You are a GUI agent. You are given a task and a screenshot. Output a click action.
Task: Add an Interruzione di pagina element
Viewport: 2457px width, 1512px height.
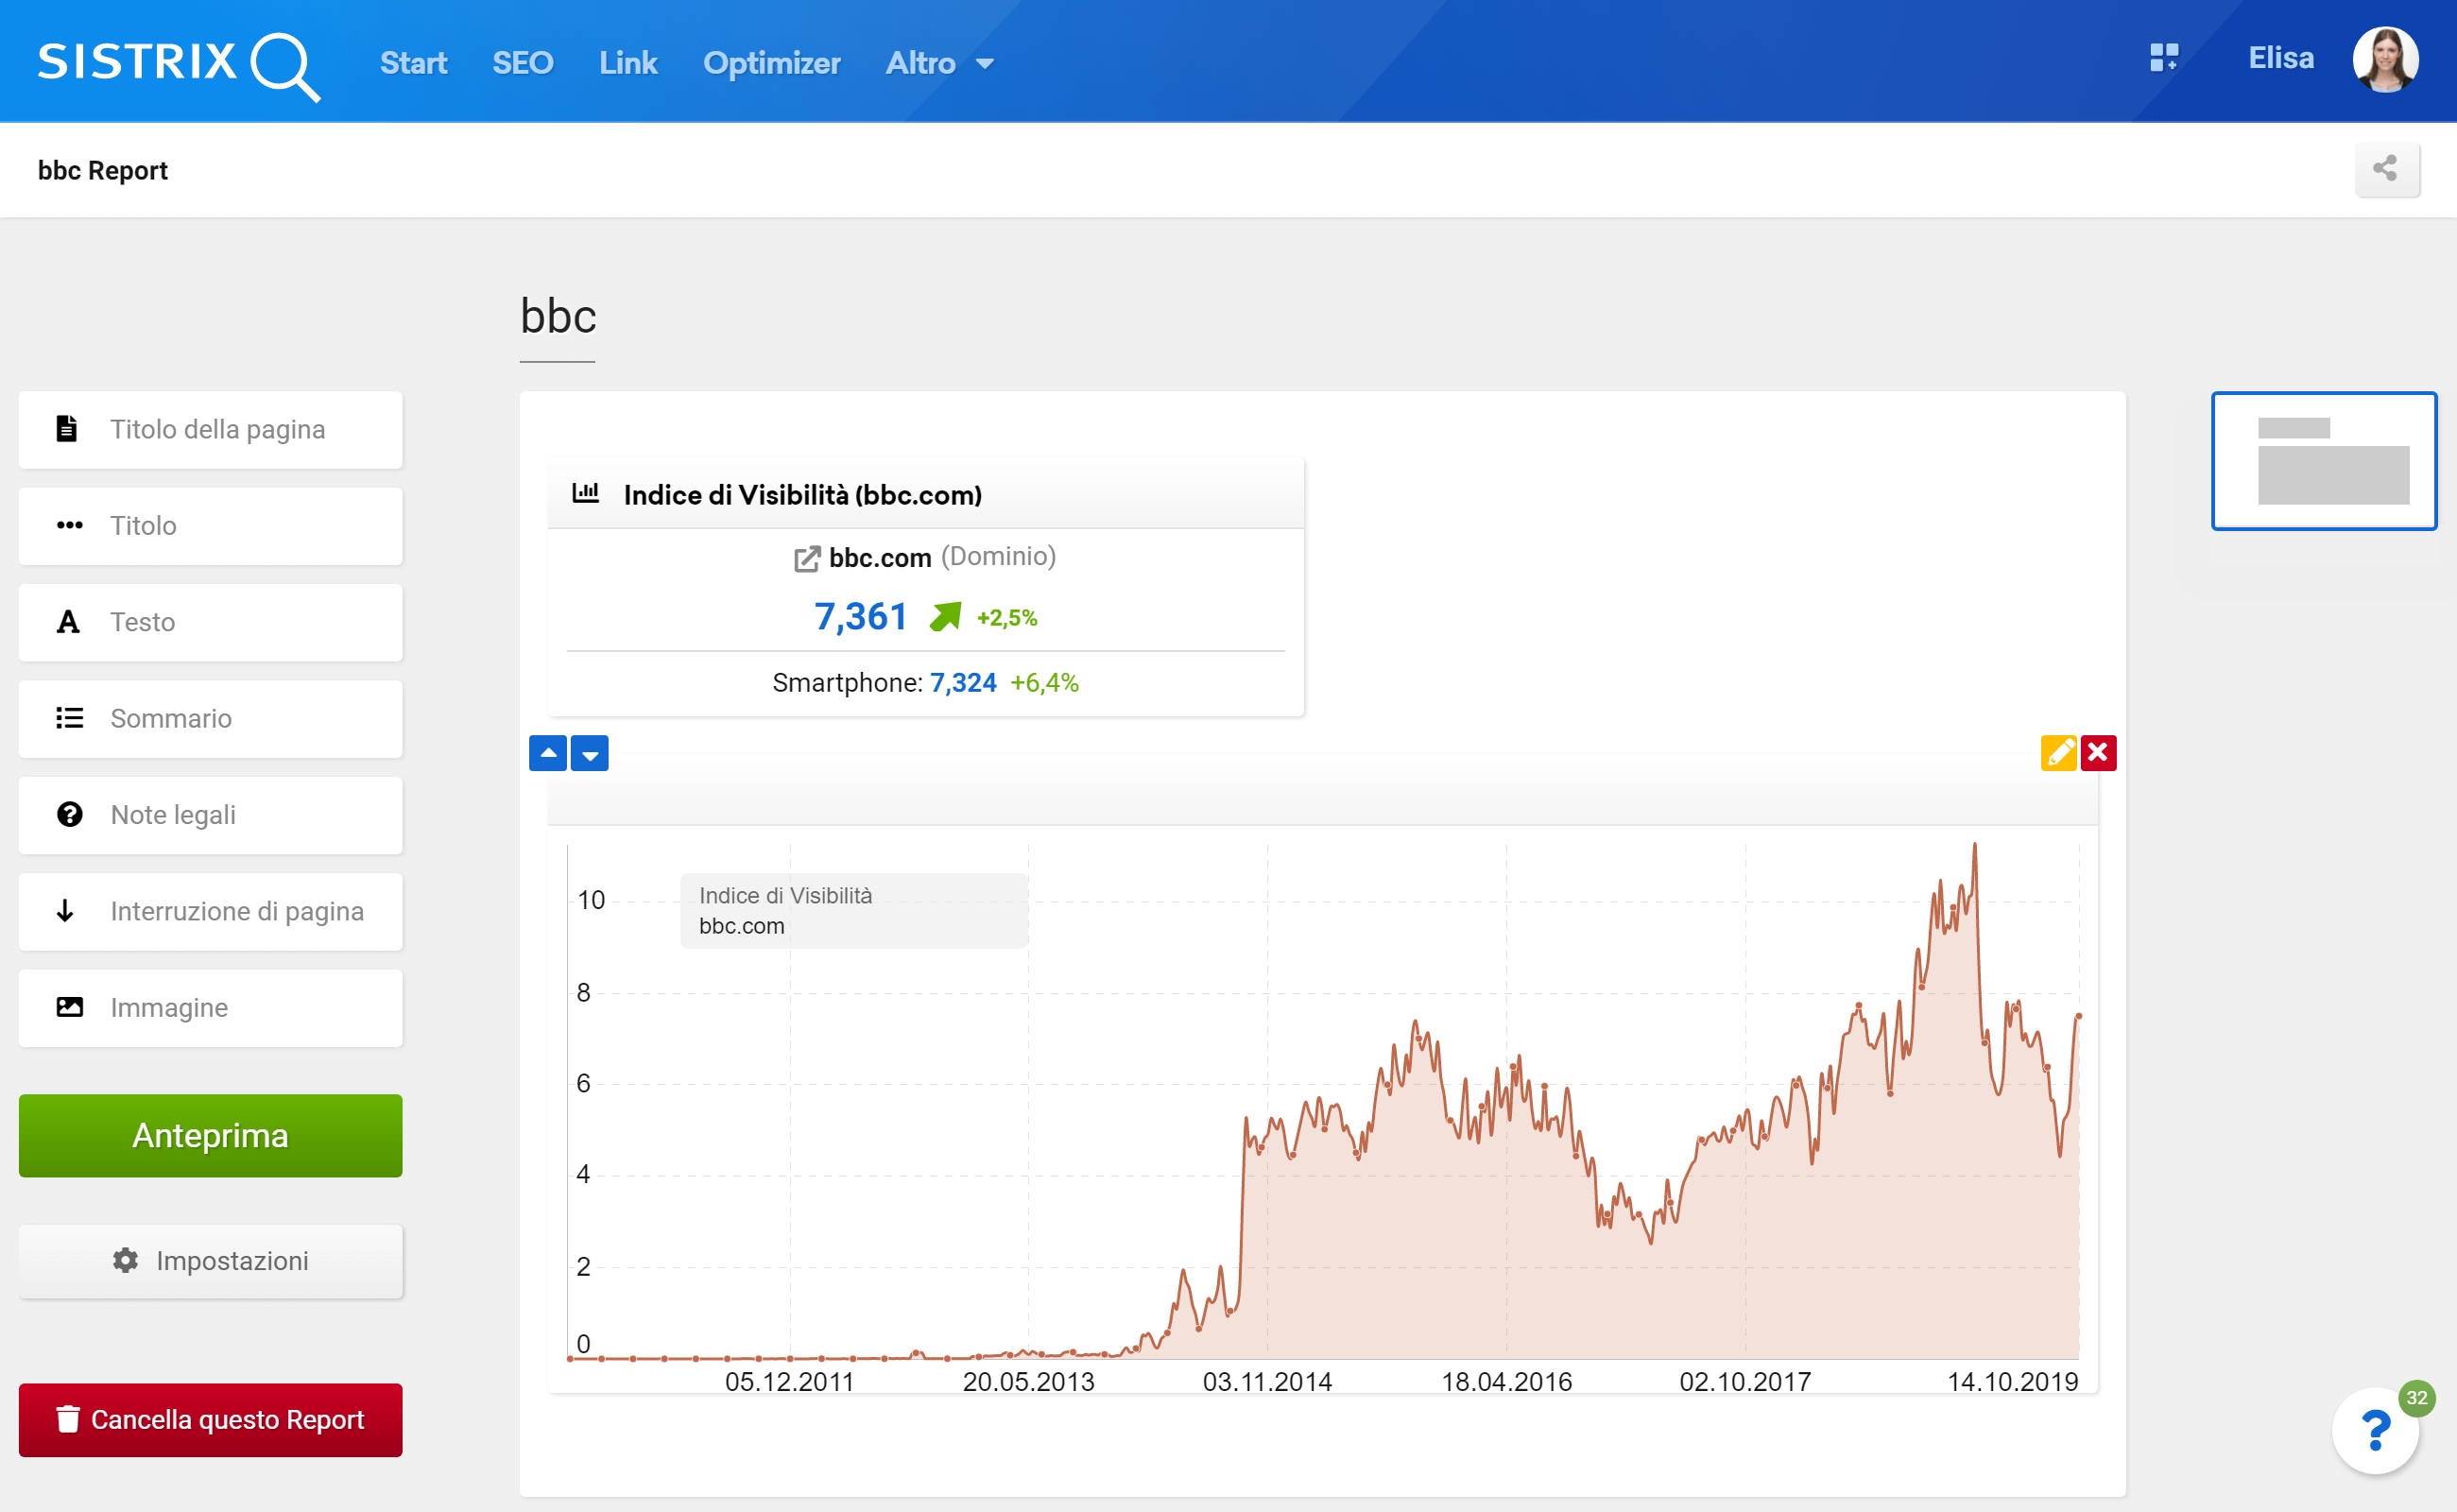[210, 911]
